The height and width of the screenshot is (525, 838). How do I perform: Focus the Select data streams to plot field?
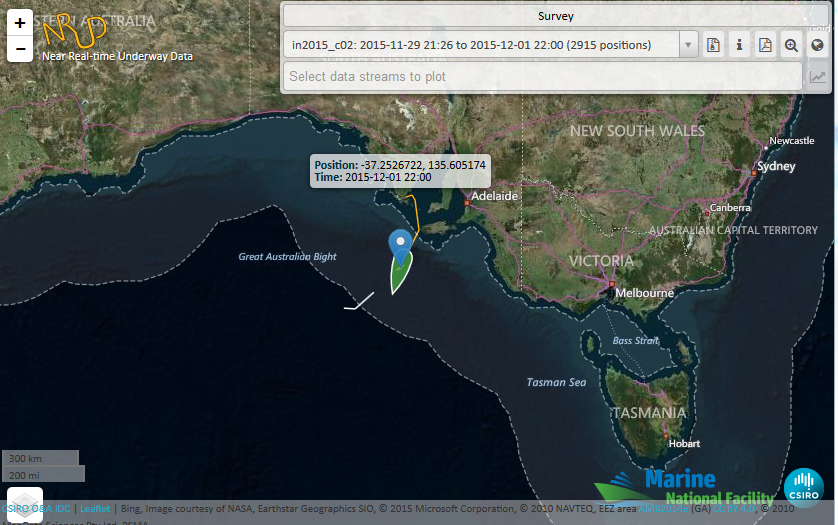[x=543, y=76]
